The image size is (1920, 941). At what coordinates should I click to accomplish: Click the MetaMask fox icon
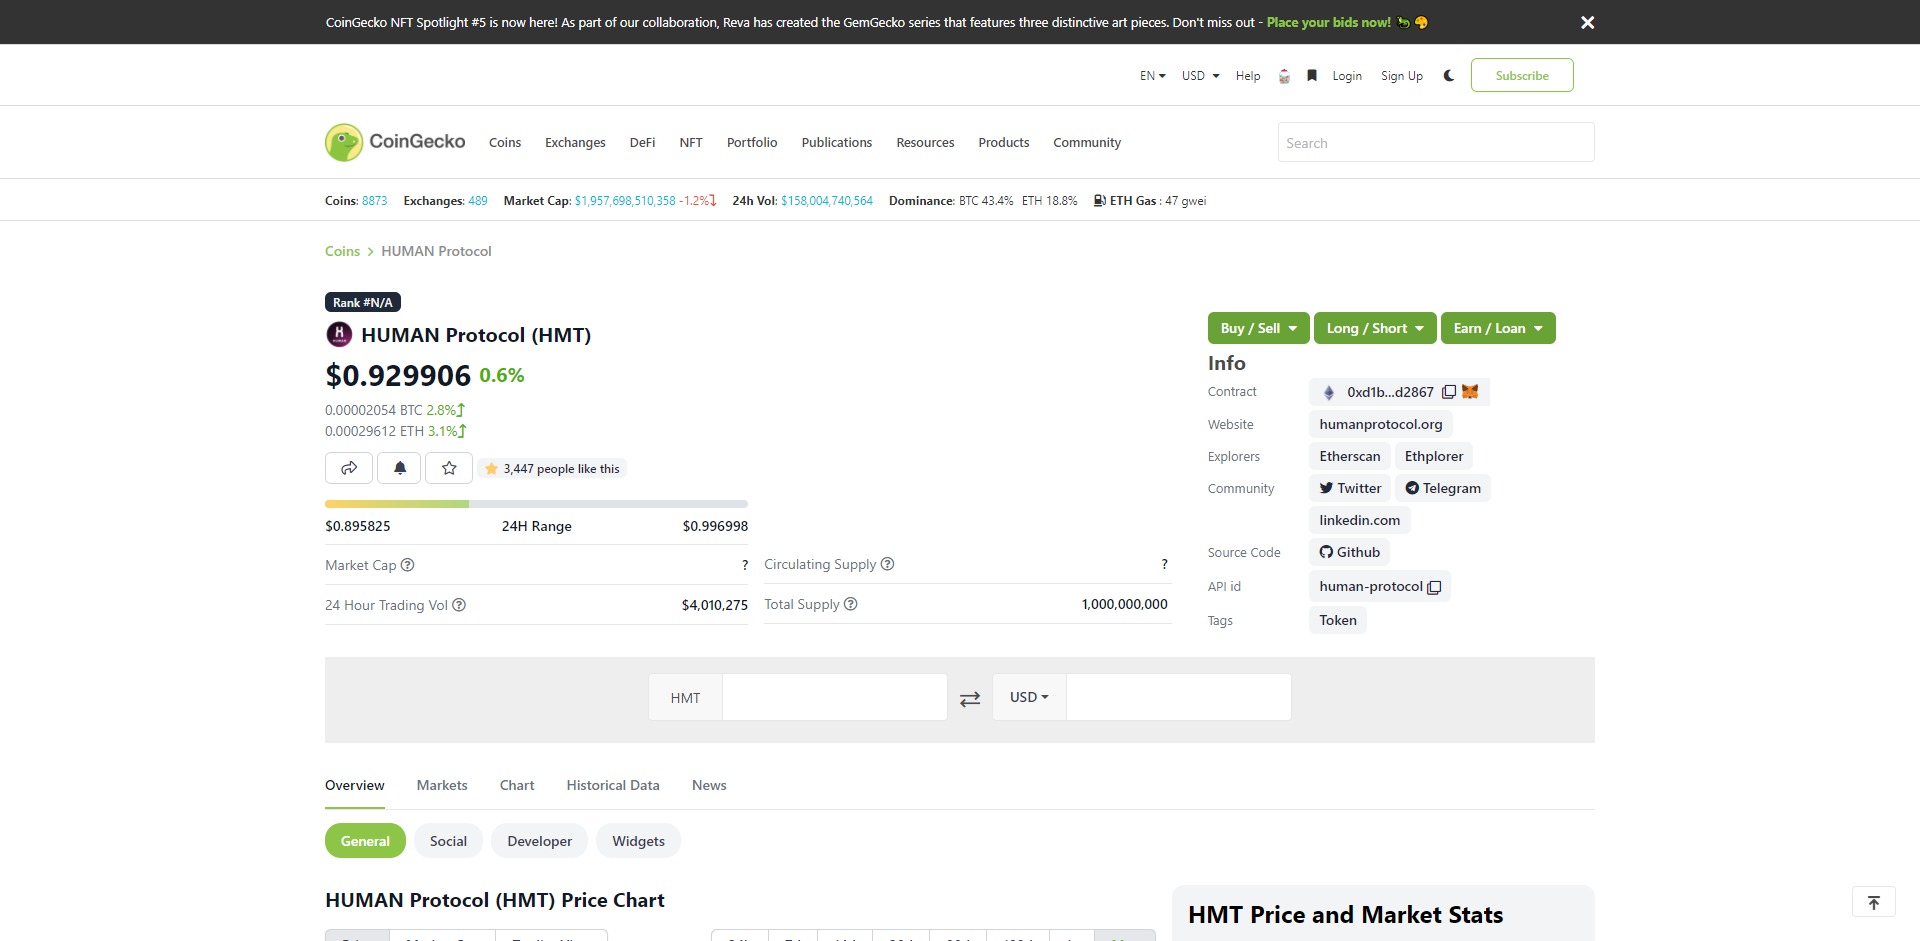pyautogui.click(x=1470, y=392)
